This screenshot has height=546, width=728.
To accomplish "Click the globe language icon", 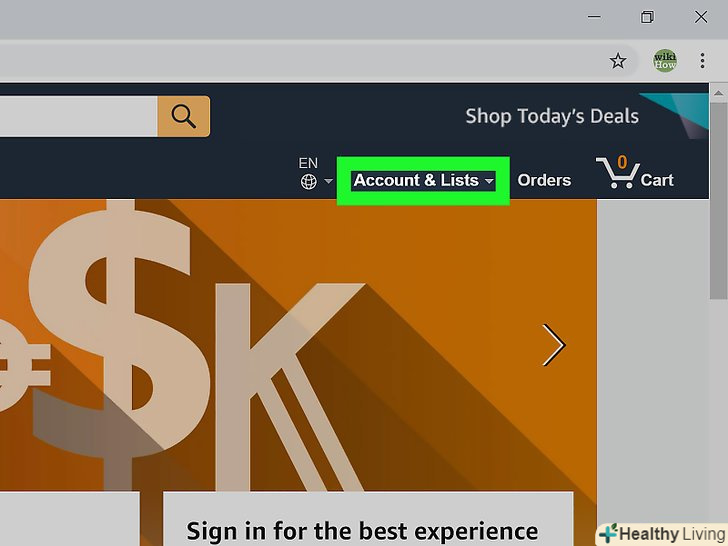I will pyautogui.click(x=309, y=181).
